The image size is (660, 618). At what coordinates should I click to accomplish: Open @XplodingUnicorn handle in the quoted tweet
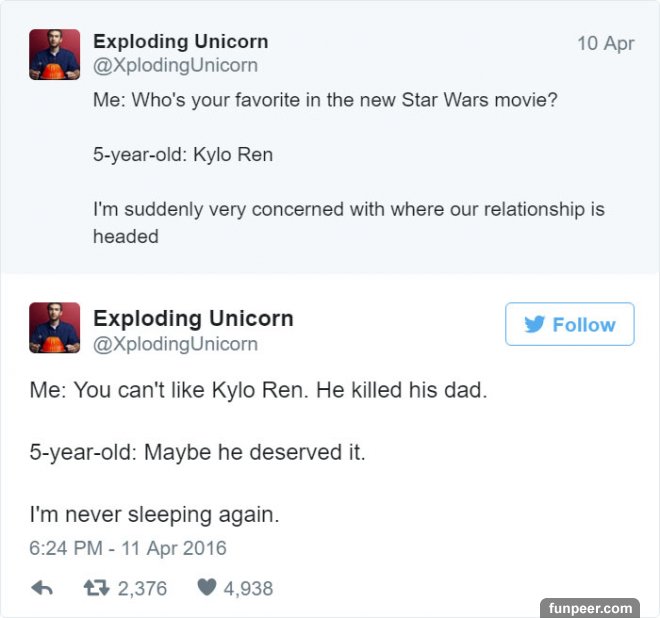pyautogui.click(x=175, y=65)
